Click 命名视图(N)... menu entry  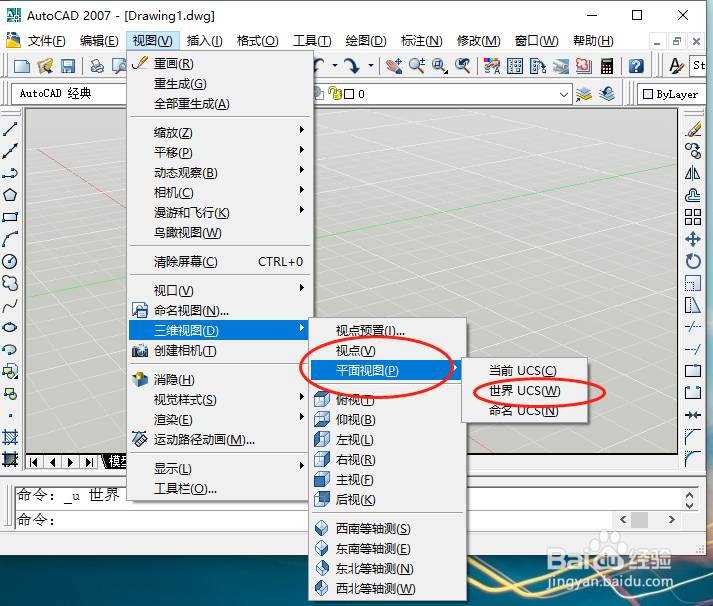(221, 310)
